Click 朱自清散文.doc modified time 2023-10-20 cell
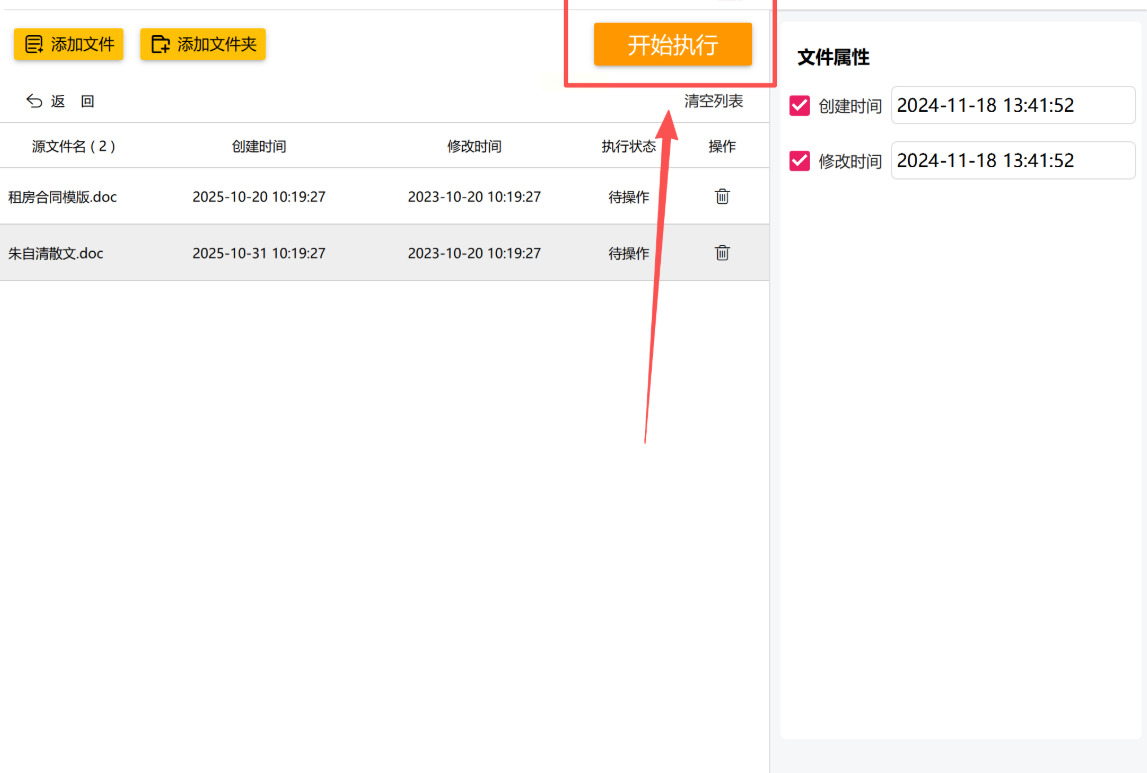The image size is (1147, 773). point(474,253)
